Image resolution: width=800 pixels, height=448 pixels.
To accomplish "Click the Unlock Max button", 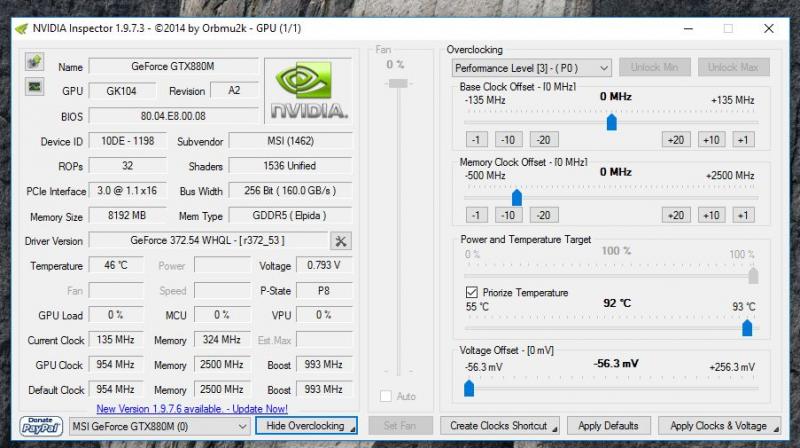I will [x=733, y=67].
